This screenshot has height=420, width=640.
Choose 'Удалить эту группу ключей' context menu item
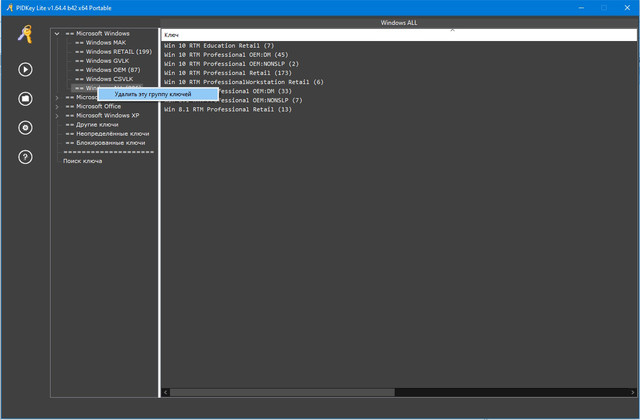[157, 94]
